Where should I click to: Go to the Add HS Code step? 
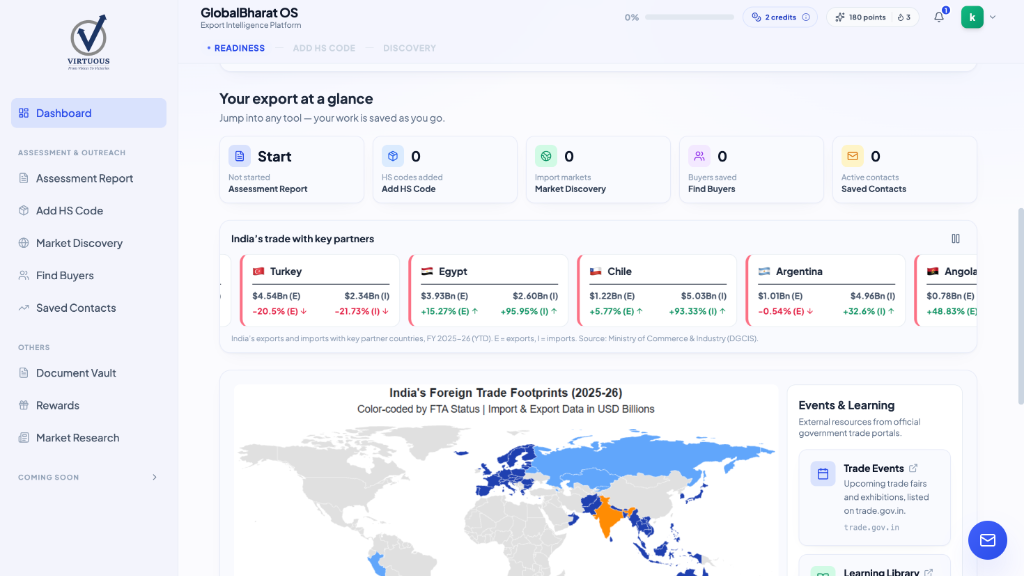click(324, 48)
